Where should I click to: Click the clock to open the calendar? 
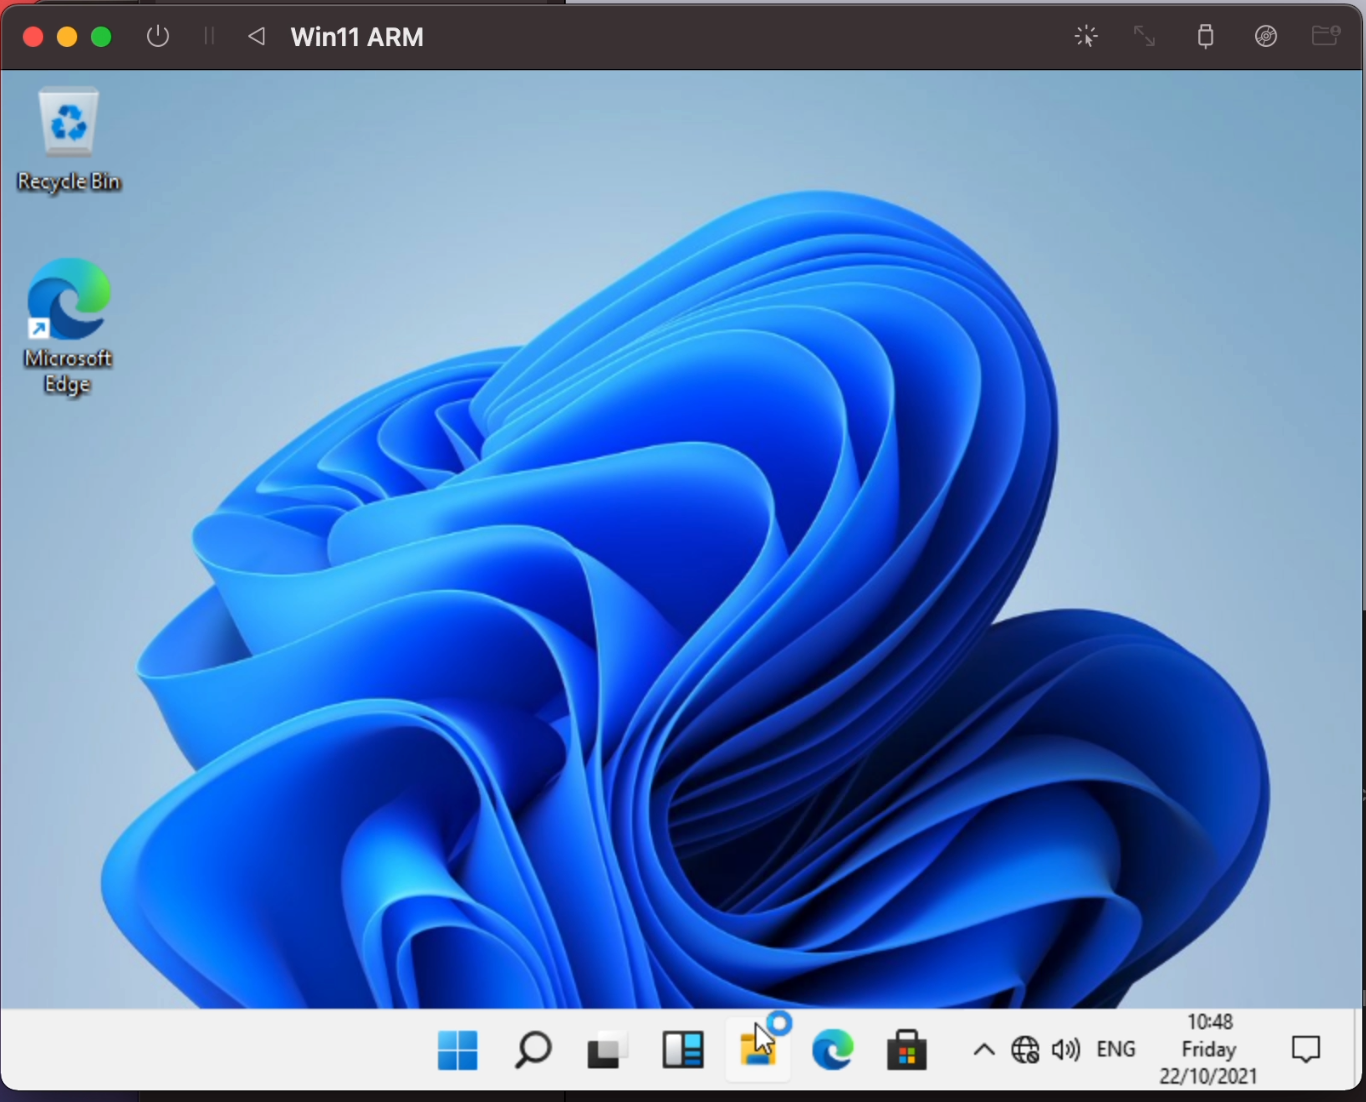pyautogui.click(x=1208, y=1049)
